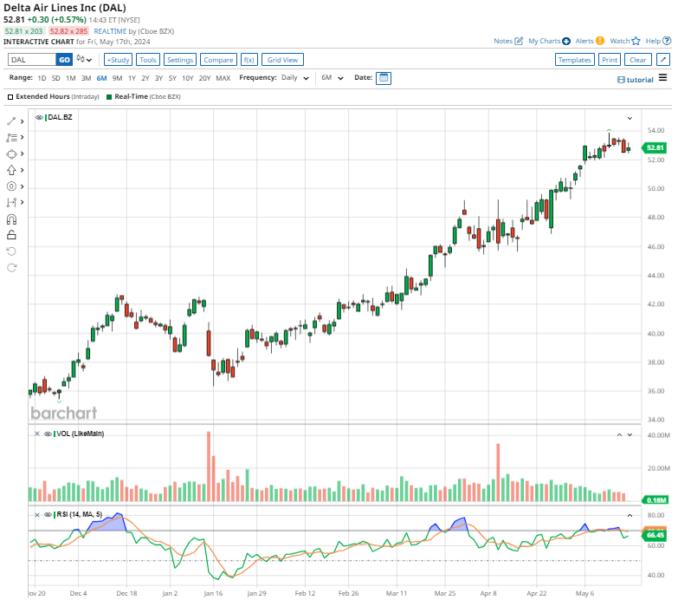Select the 1D range
The height and width of the screenshot is (600, 678).
[x=42, y=78]
